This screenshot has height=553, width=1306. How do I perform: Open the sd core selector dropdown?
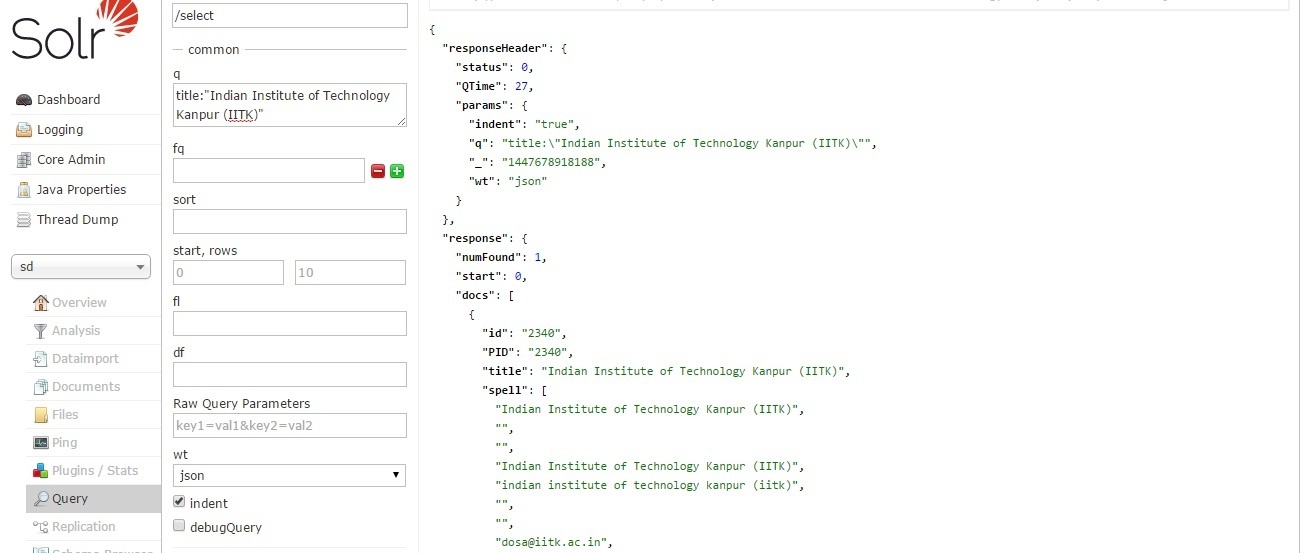(80, 267)
